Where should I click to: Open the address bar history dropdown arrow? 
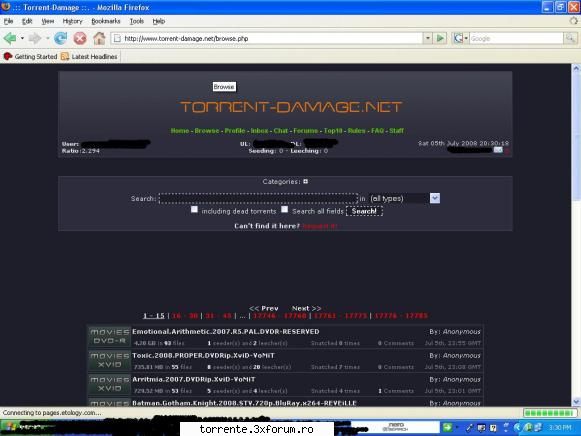click(x=428, y=38)
